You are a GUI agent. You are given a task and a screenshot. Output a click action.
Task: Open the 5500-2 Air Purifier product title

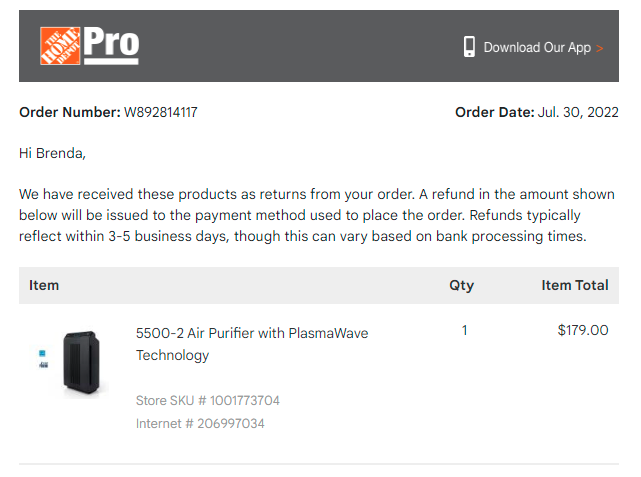click(252, 344)
